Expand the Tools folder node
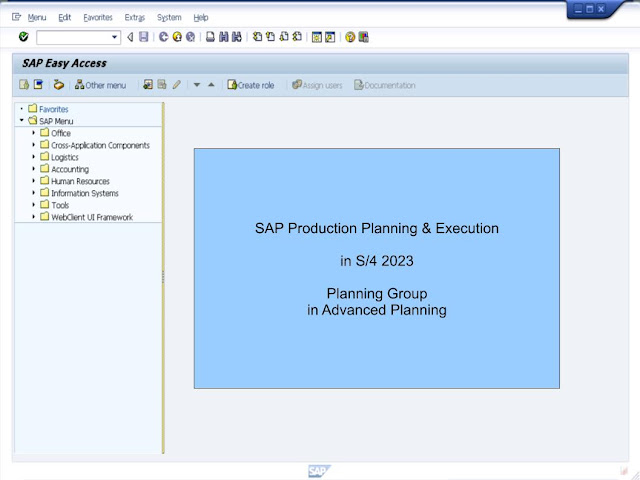 point(33,204)
